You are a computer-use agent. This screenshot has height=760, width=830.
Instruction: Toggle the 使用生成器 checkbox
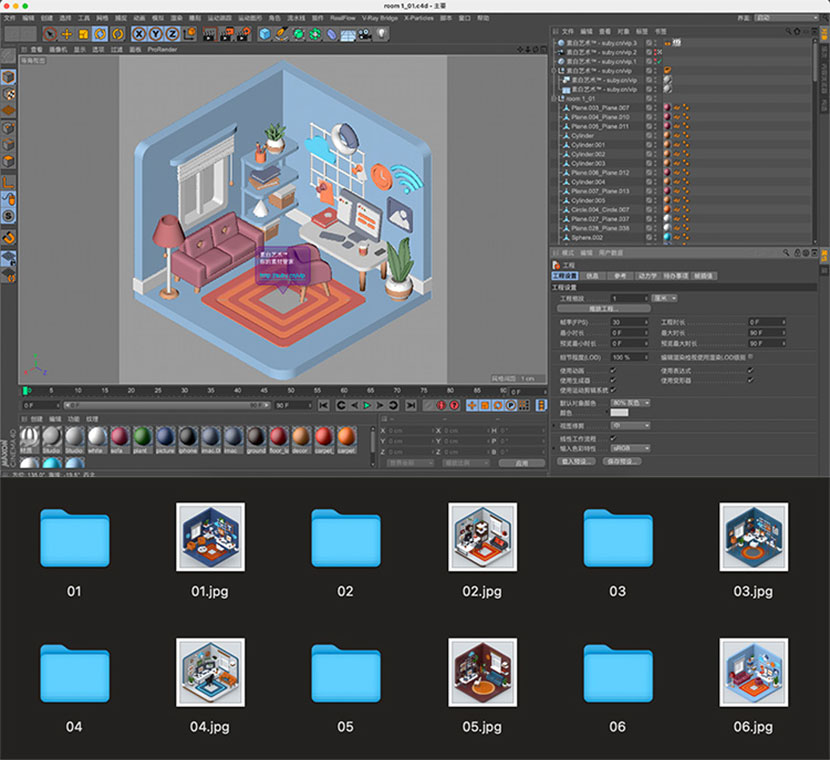(x=613, y=380)
